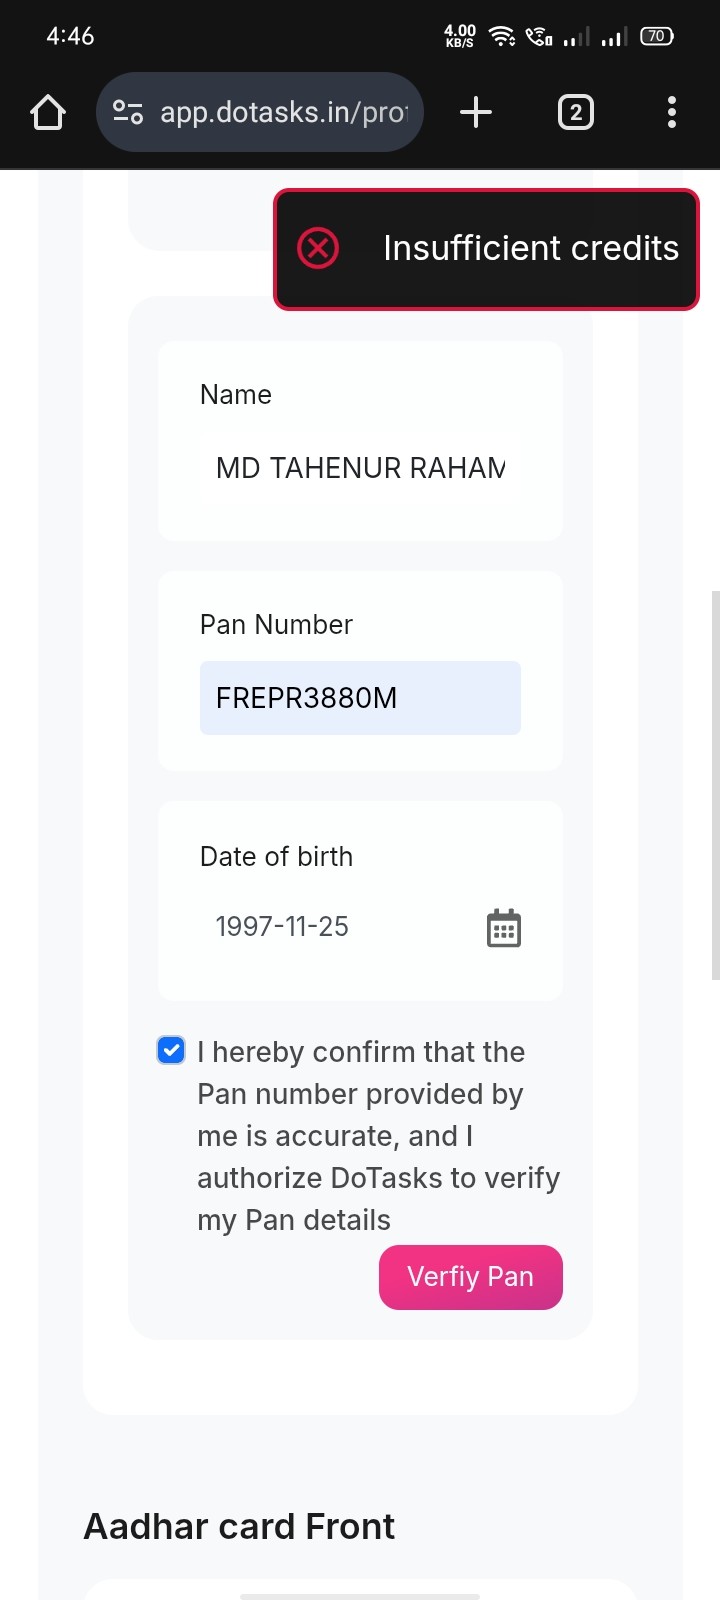Tap the Aadhar card Front heading

pyautogui.click(x=239, y=1527)
